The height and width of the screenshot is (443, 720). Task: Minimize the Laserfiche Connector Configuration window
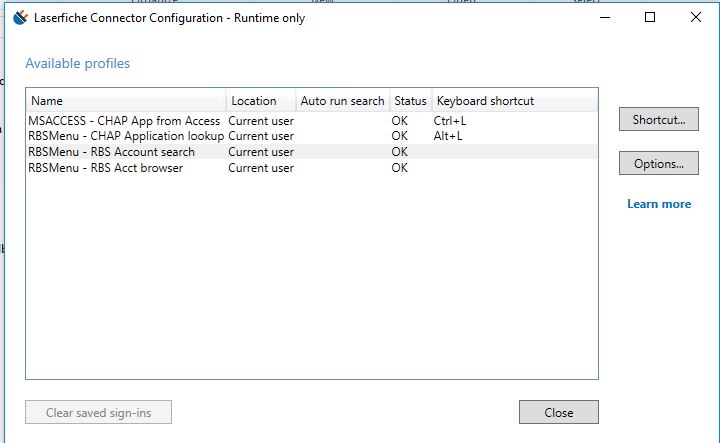point(605,17)
